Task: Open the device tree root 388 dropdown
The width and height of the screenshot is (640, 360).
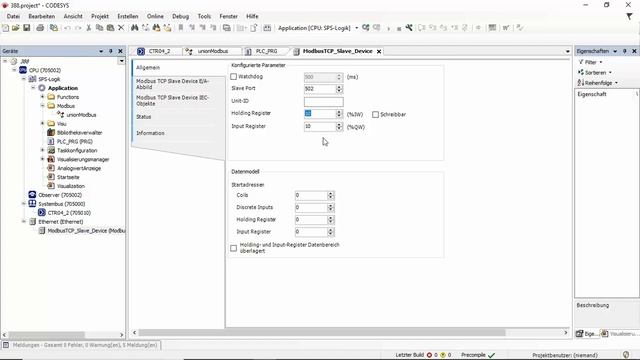Action: (x=121, y=61)
